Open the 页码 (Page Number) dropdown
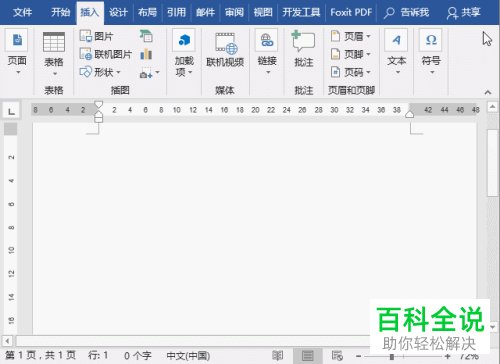Viewport: 500px width, 364px height. click(351, 72)
